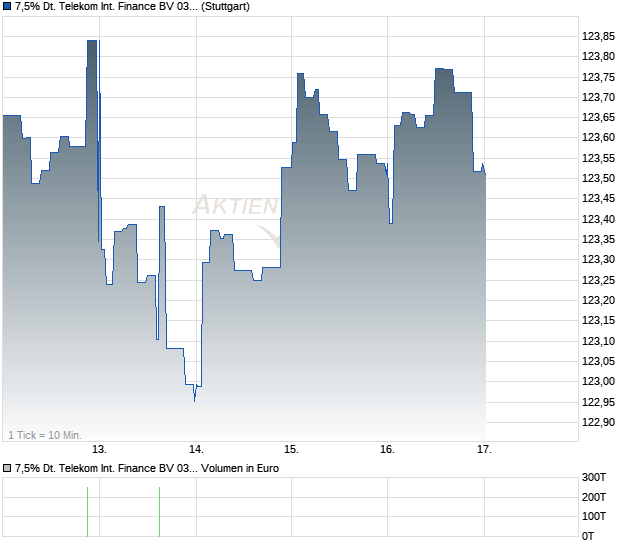This screenshot has height=546, width=620.
Task: Click the second green volume bar before 14.
Action: tap(159, 512)
